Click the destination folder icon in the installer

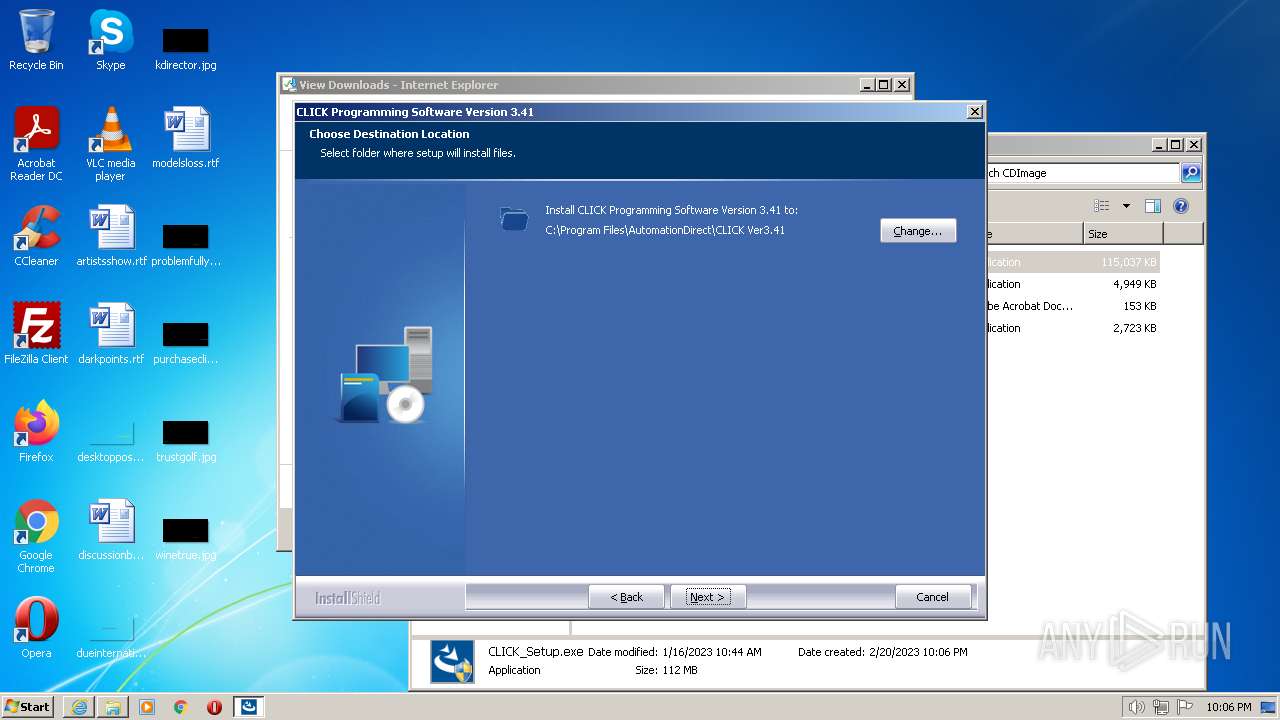pos(514,219)
